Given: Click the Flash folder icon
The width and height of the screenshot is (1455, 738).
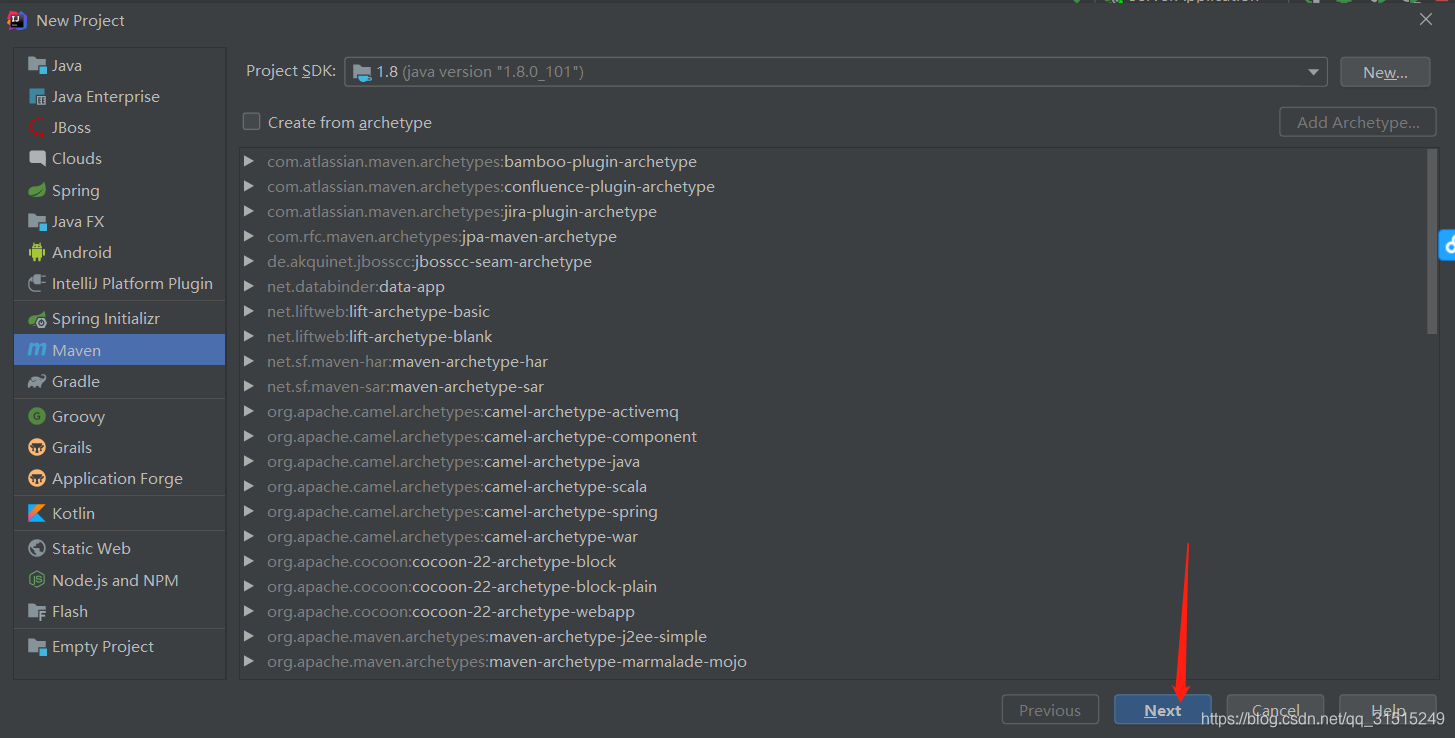Looking at the screenshot, I should tap(37, 612).
